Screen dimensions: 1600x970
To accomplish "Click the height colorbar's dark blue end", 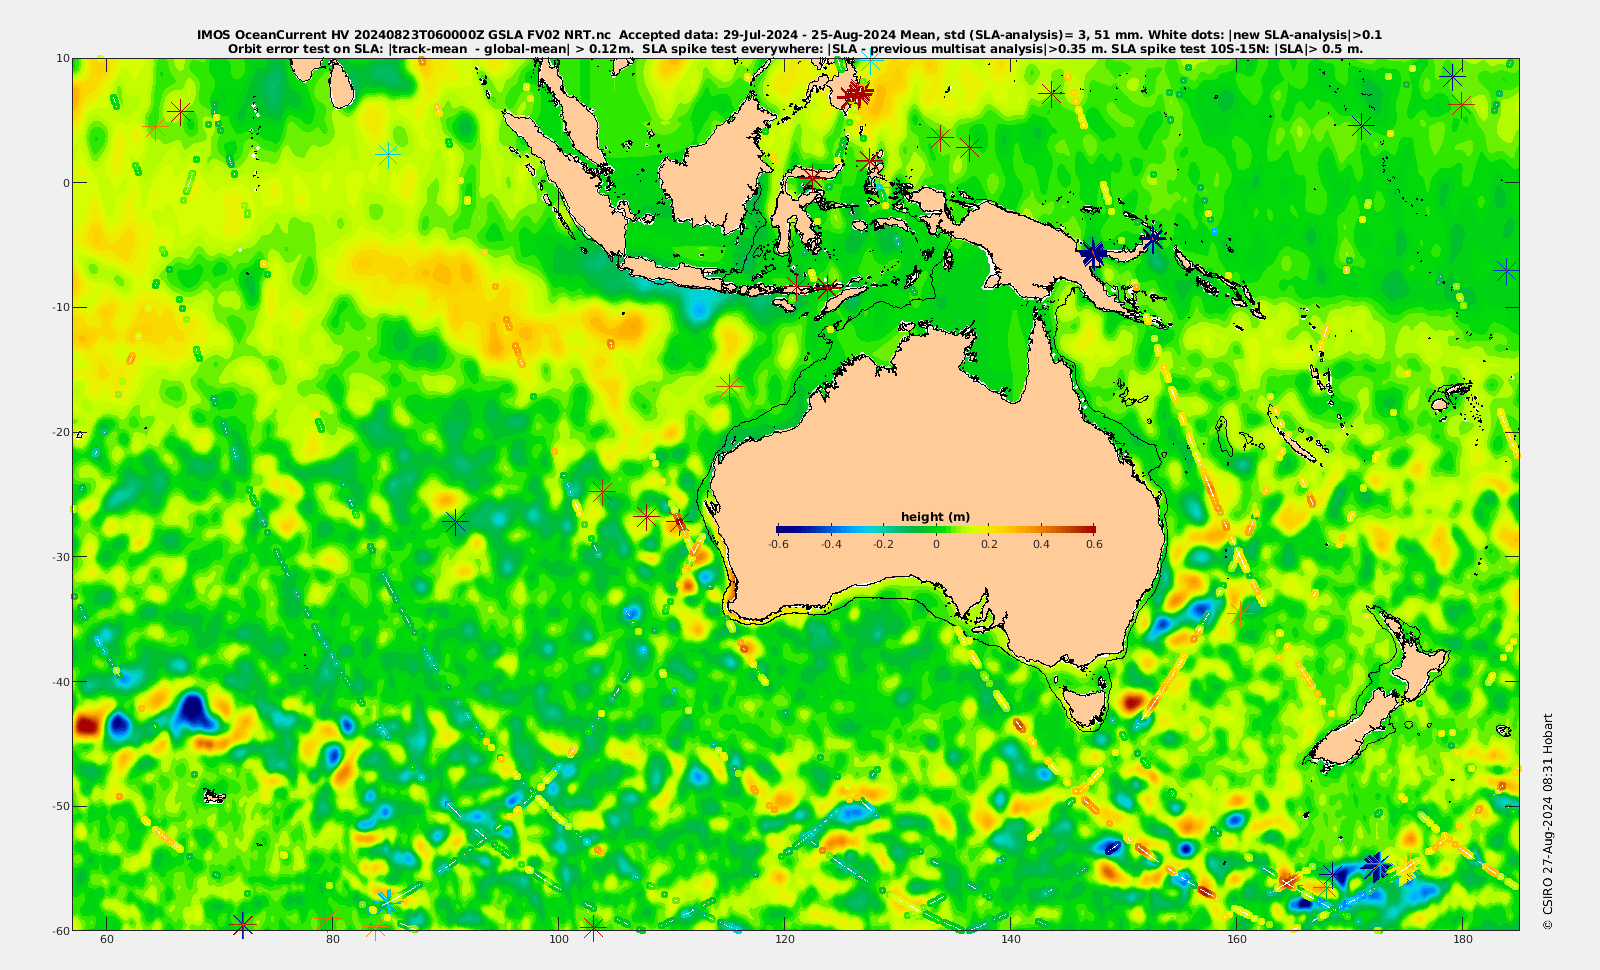I will (785, 529).
